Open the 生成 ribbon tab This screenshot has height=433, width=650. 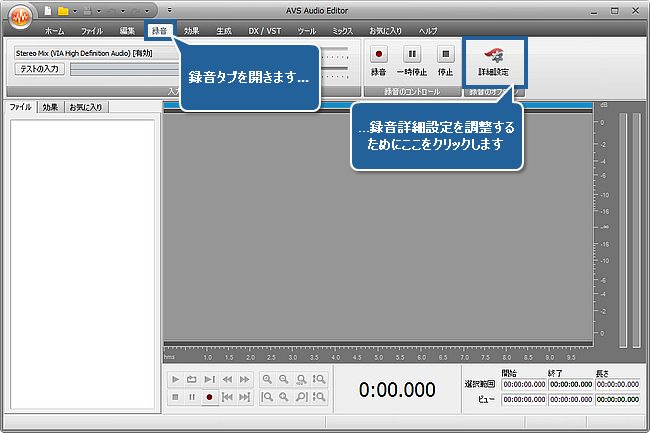(x=224, y=31)
